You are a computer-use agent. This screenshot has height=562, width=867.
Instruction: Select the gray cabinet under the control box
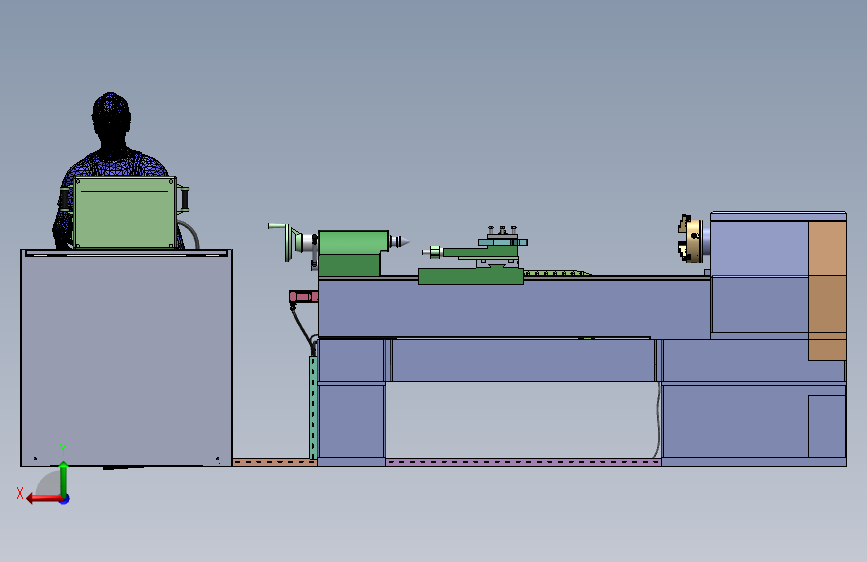(x=127, y=358)
